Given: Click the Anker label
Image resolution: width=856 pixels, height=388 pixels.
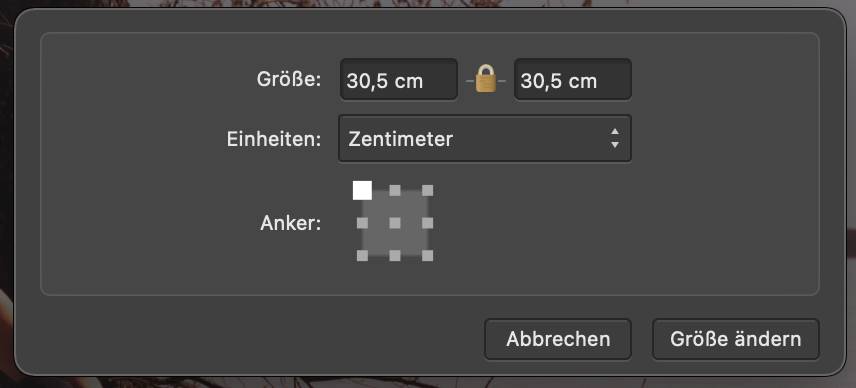Looking at the screenshot, I should pos(290,223).
